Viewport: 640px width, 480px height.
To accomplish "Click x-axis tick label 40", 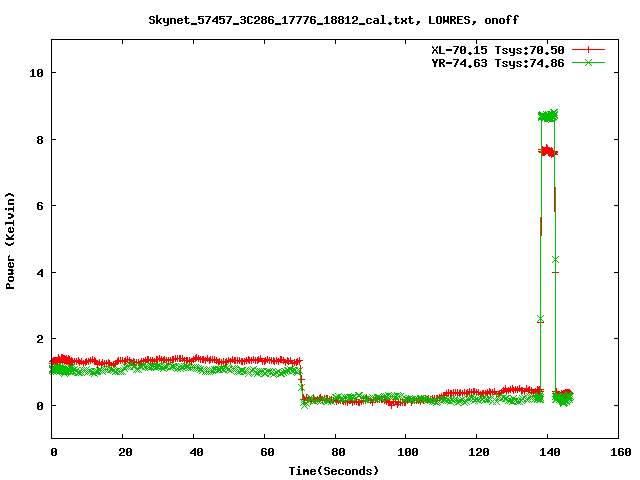I will tap(196, 452).
